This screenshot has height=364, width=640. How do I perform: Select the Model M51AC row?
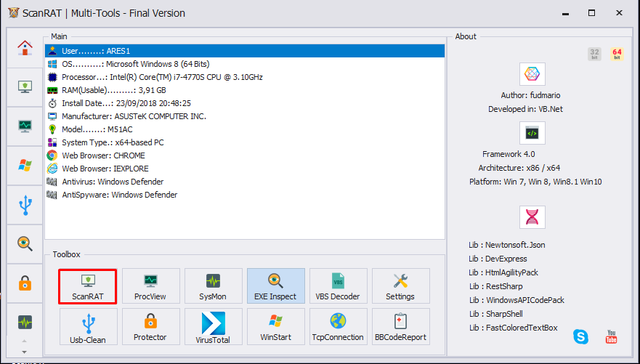(244, 129)
